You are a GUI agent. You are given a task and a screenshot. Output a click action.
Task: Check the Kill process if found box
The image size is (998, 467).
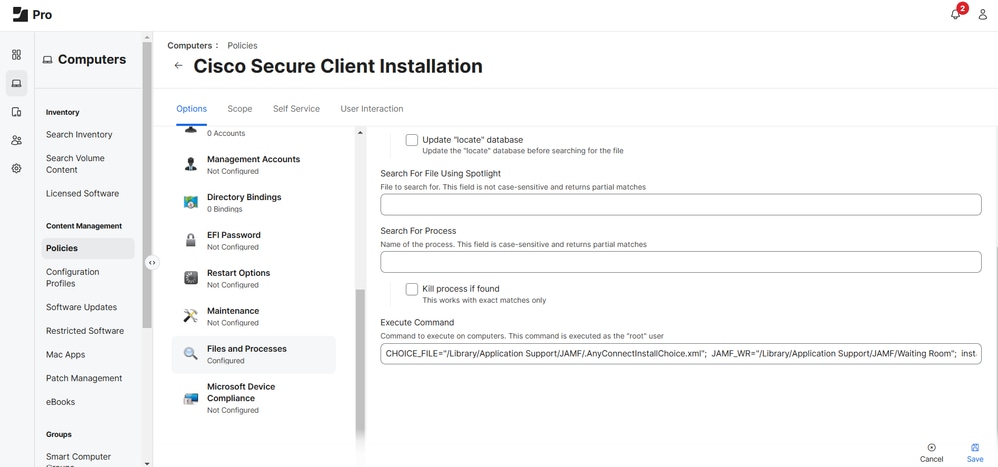coord(411,289)
